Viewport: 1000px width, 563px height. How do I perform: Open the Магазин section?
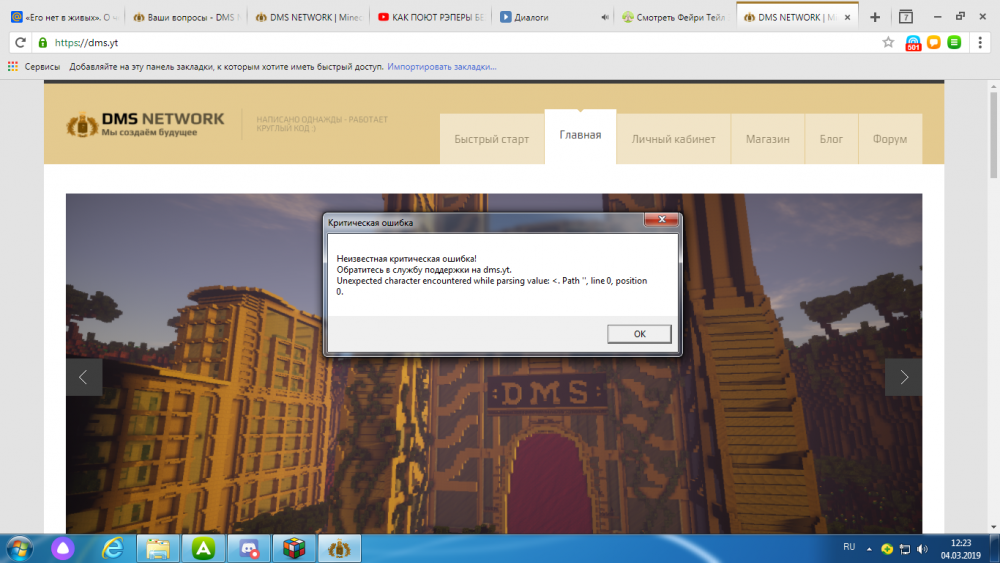pyautogui.click(x=767, y=139)
